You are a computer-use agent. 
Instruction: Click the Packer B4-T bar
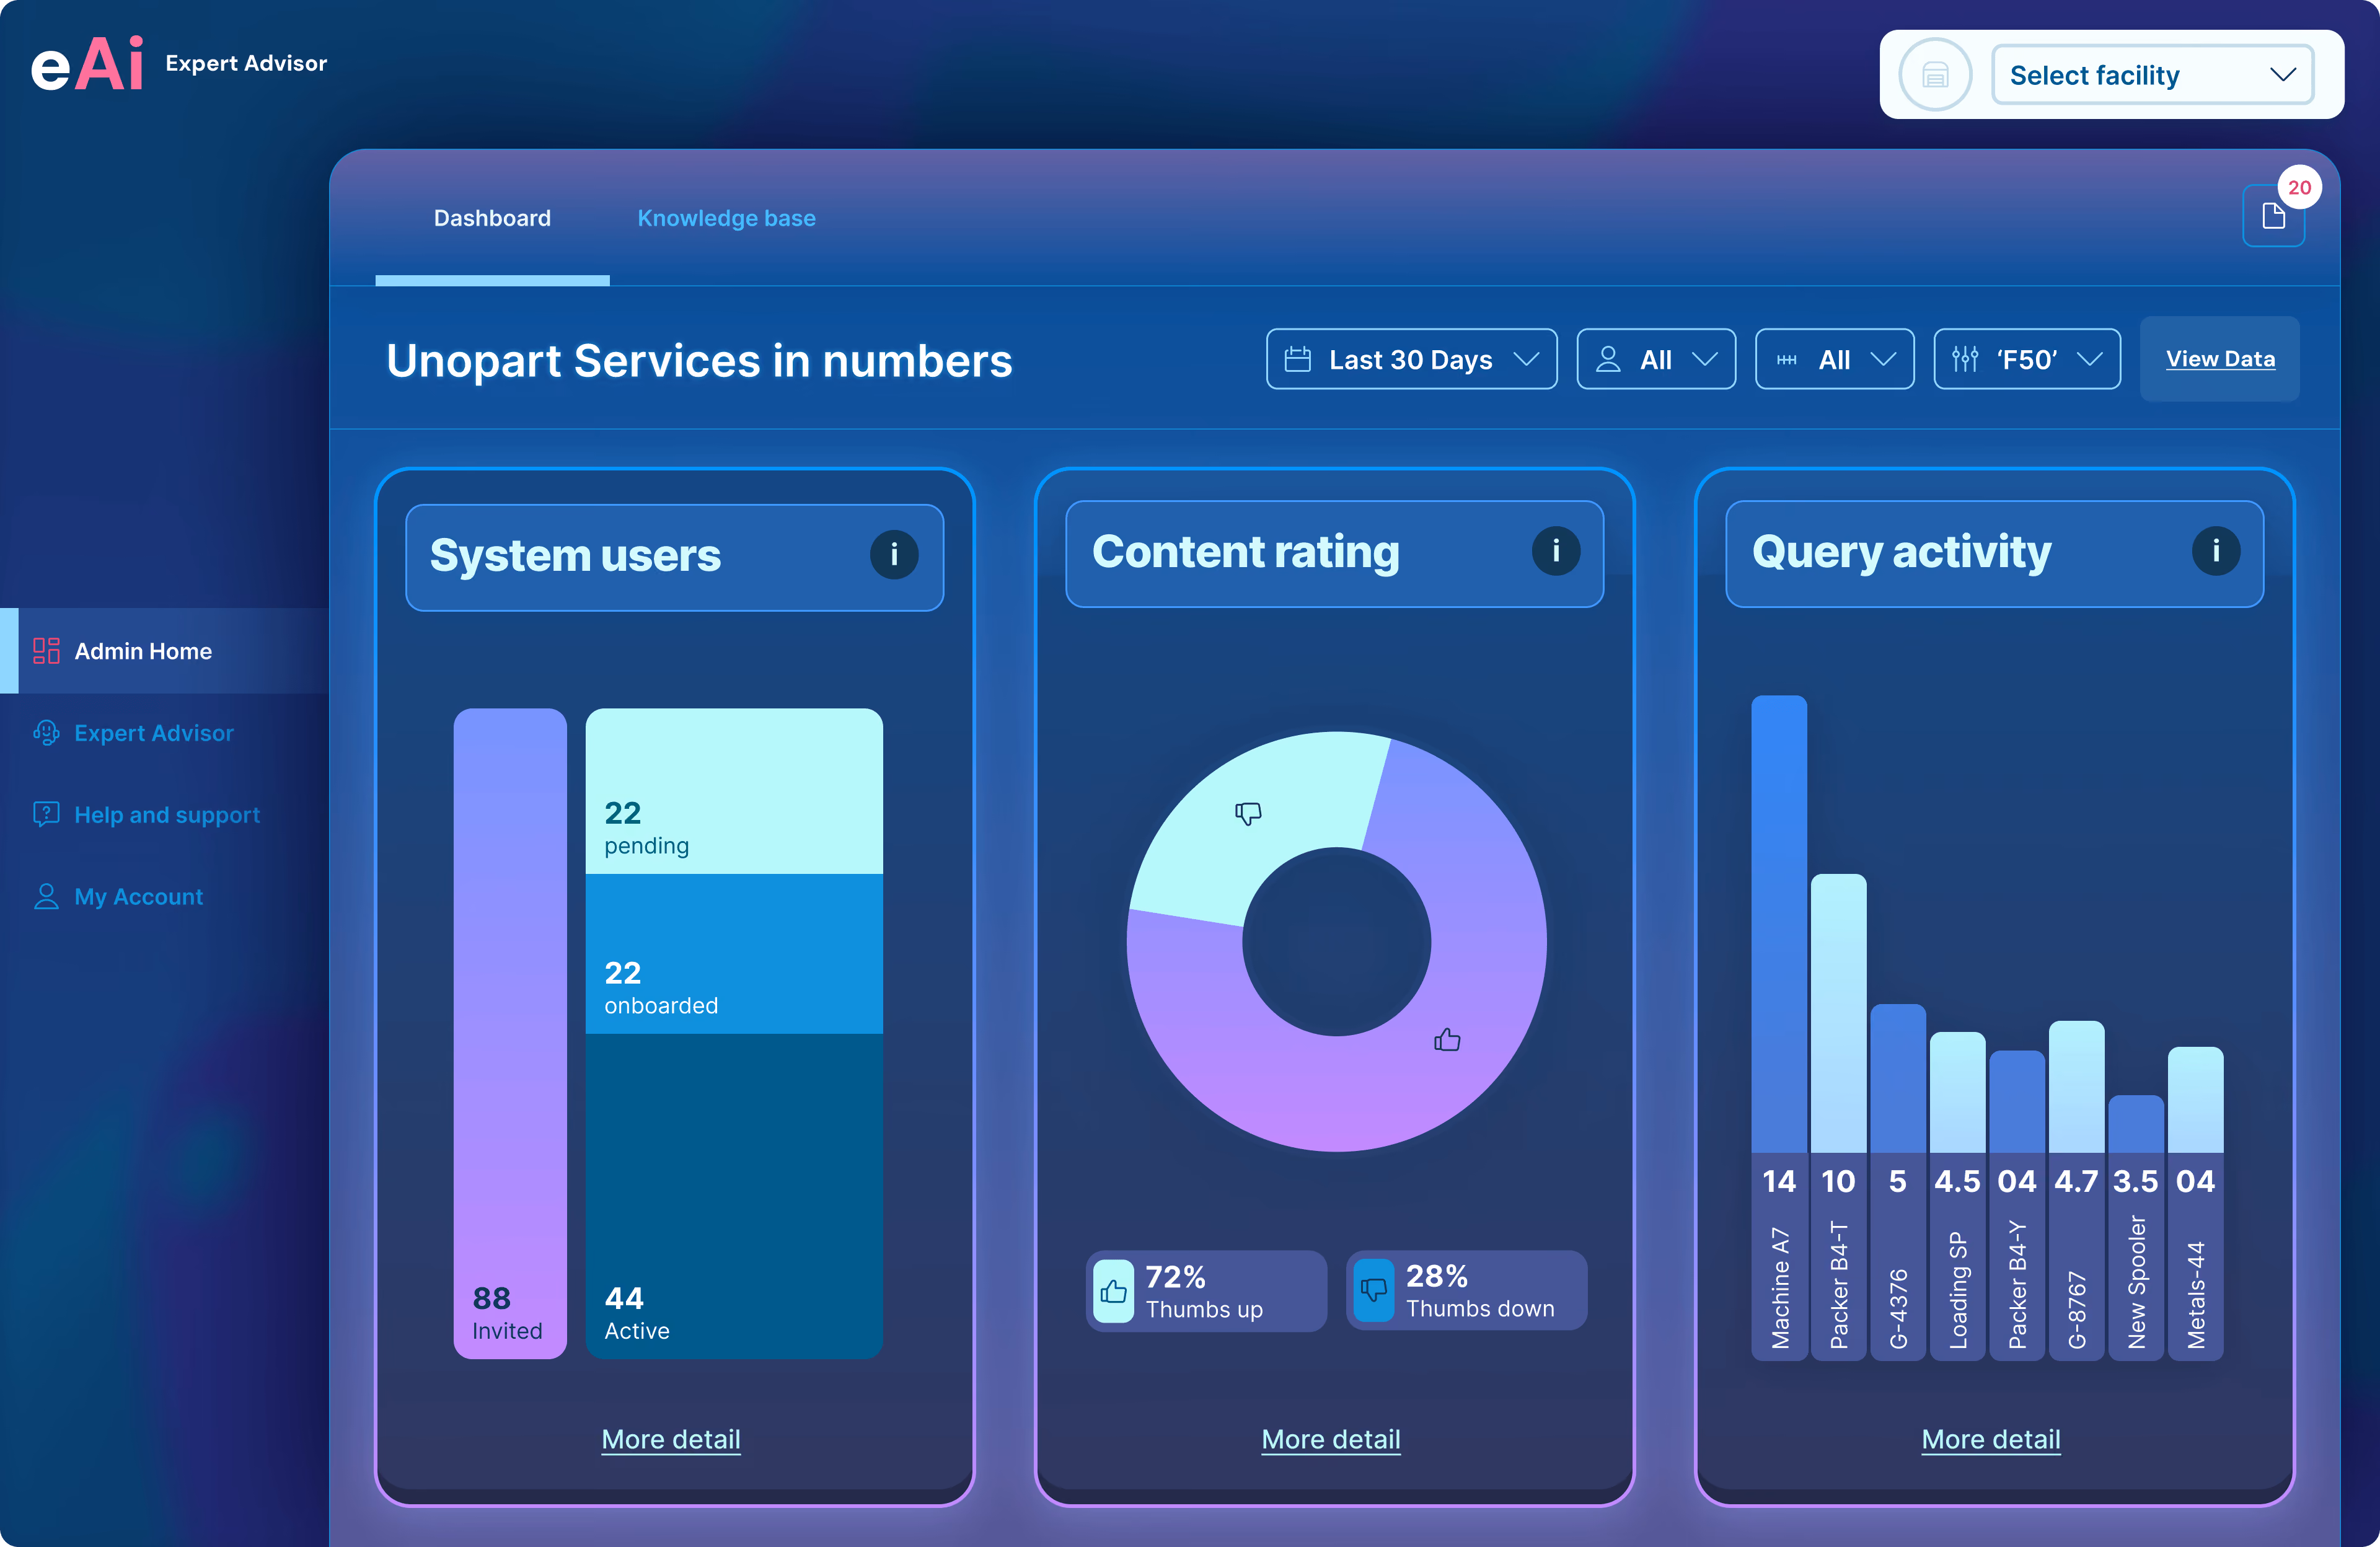(1838, 1013)
